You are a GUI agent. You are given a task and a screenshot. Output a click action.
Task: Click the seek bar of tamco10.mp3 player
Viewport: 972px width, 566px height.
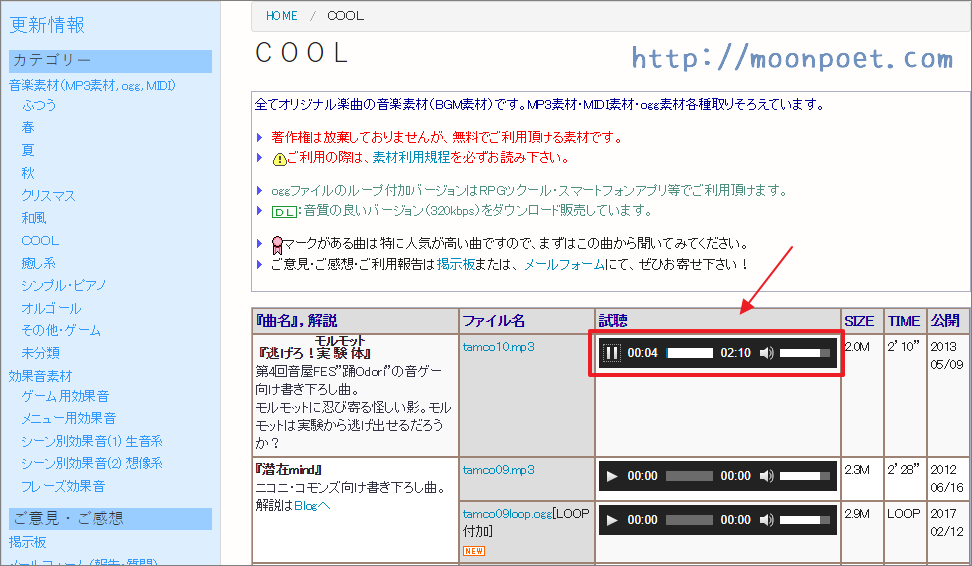pos(689,353)
